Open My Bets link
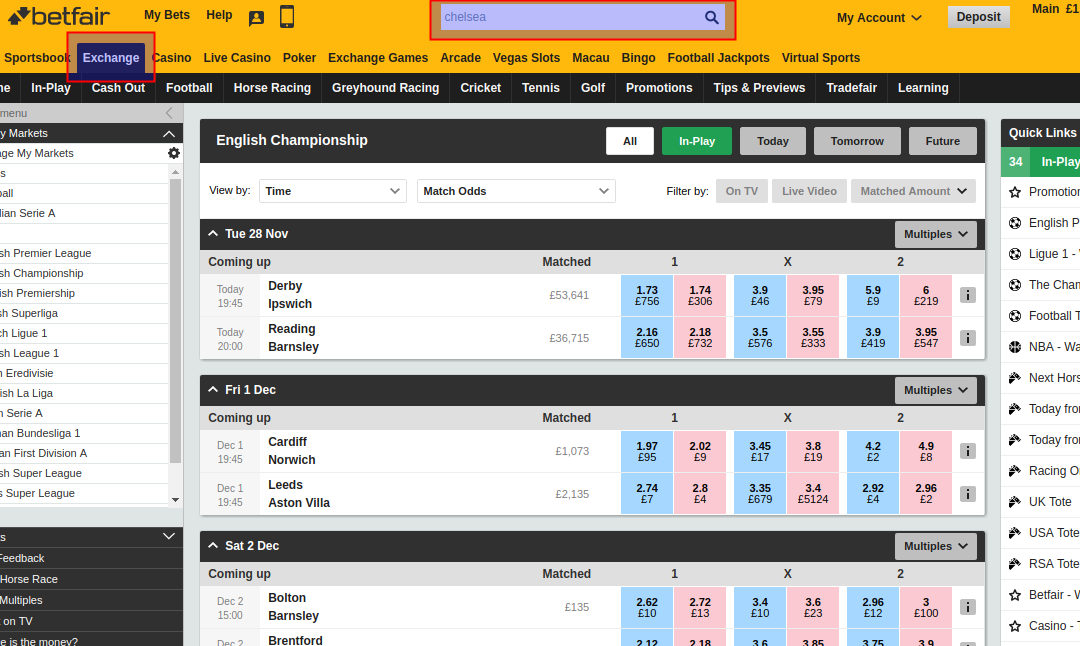This screenshot has height=646, width=1080. point(167,15)
